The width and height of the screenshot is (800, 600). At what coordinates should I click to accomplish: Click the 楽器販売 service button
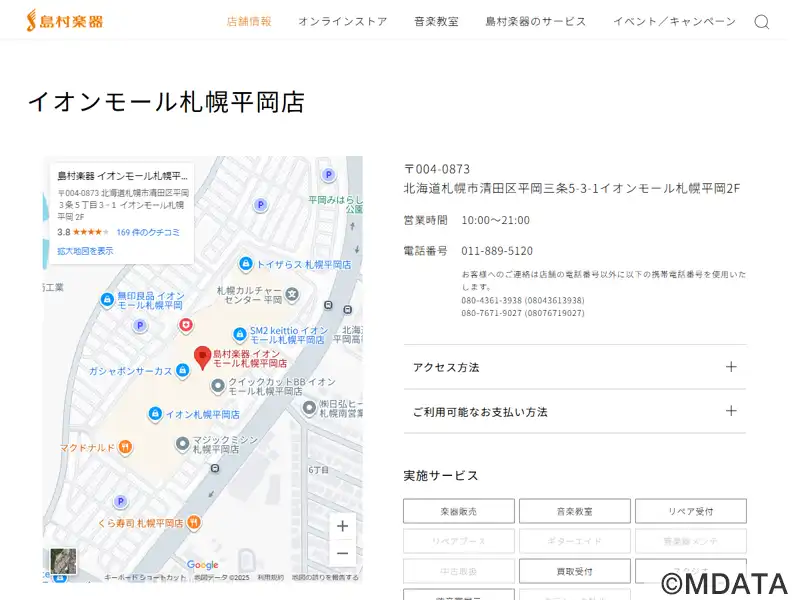(459, 511)
